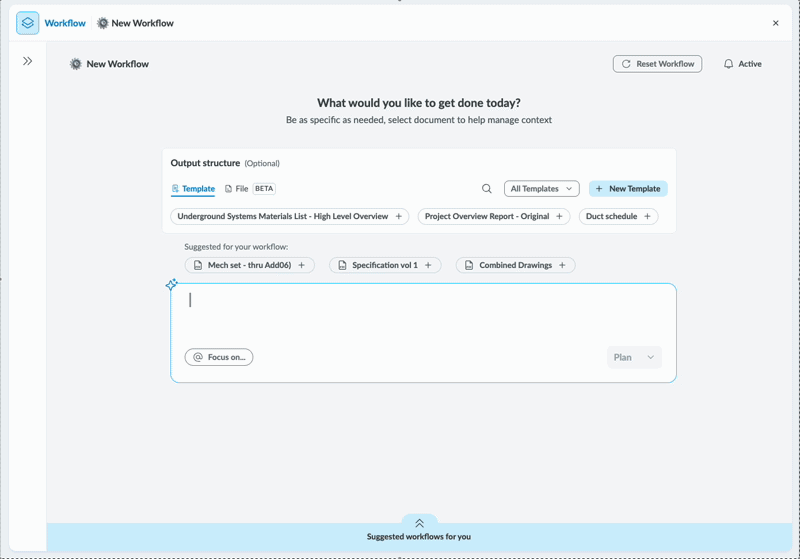Click the New Template button
This screenshot has width=800, height=559.
628,189
